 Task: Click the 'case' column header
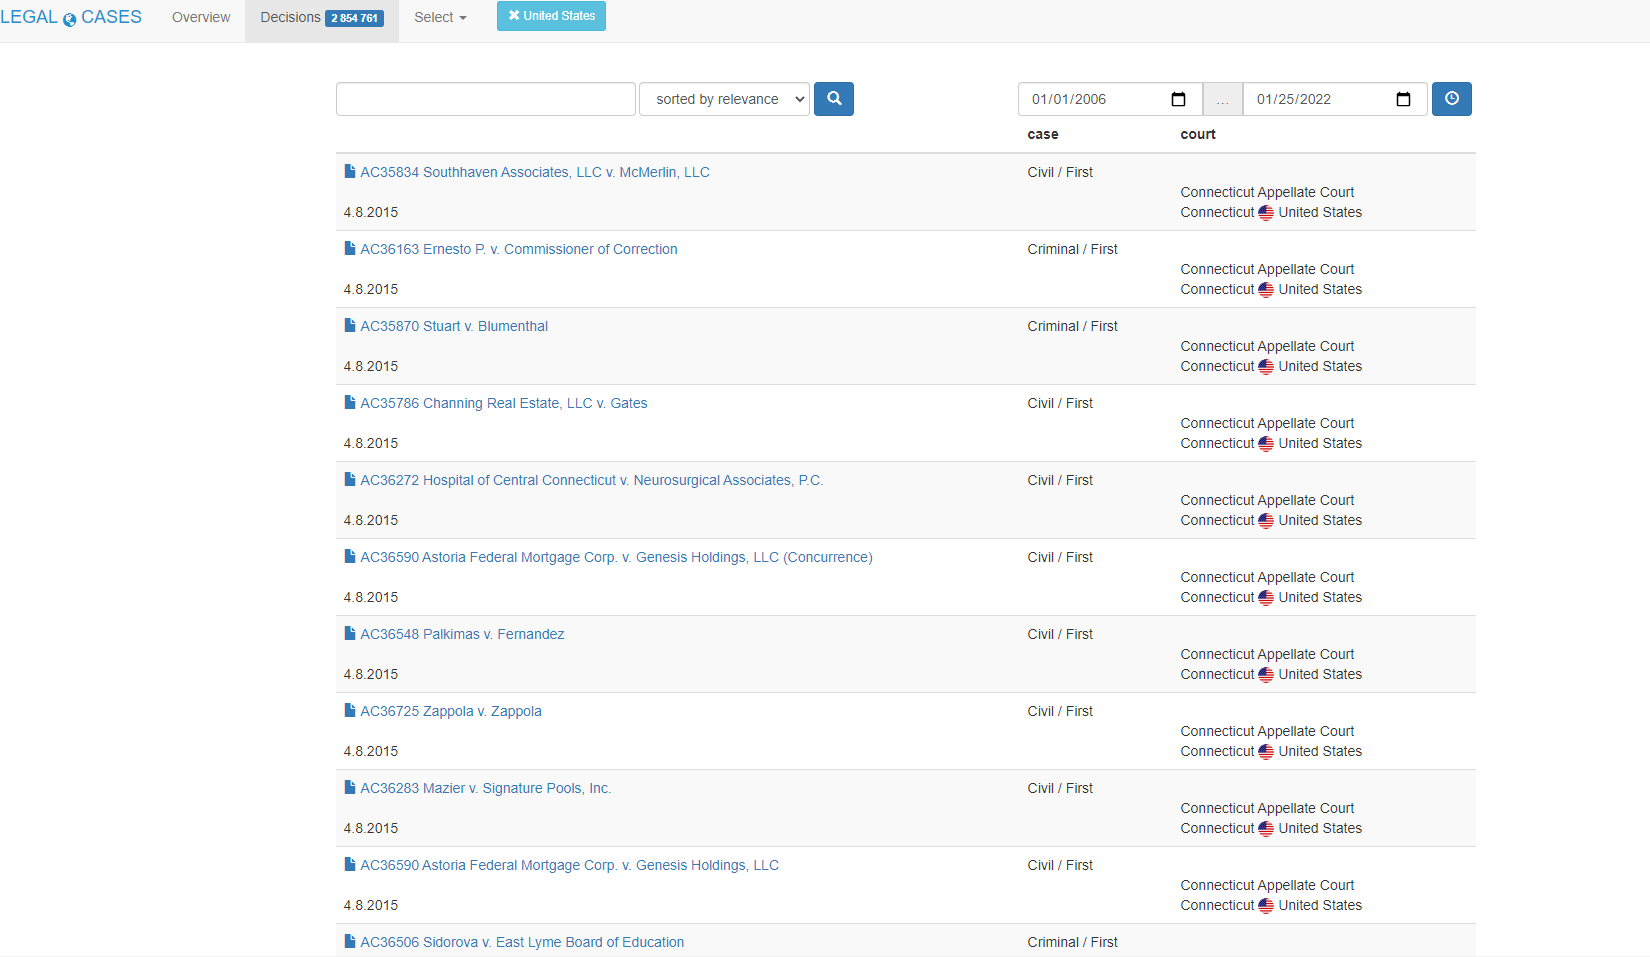[x=1043, y=134]
